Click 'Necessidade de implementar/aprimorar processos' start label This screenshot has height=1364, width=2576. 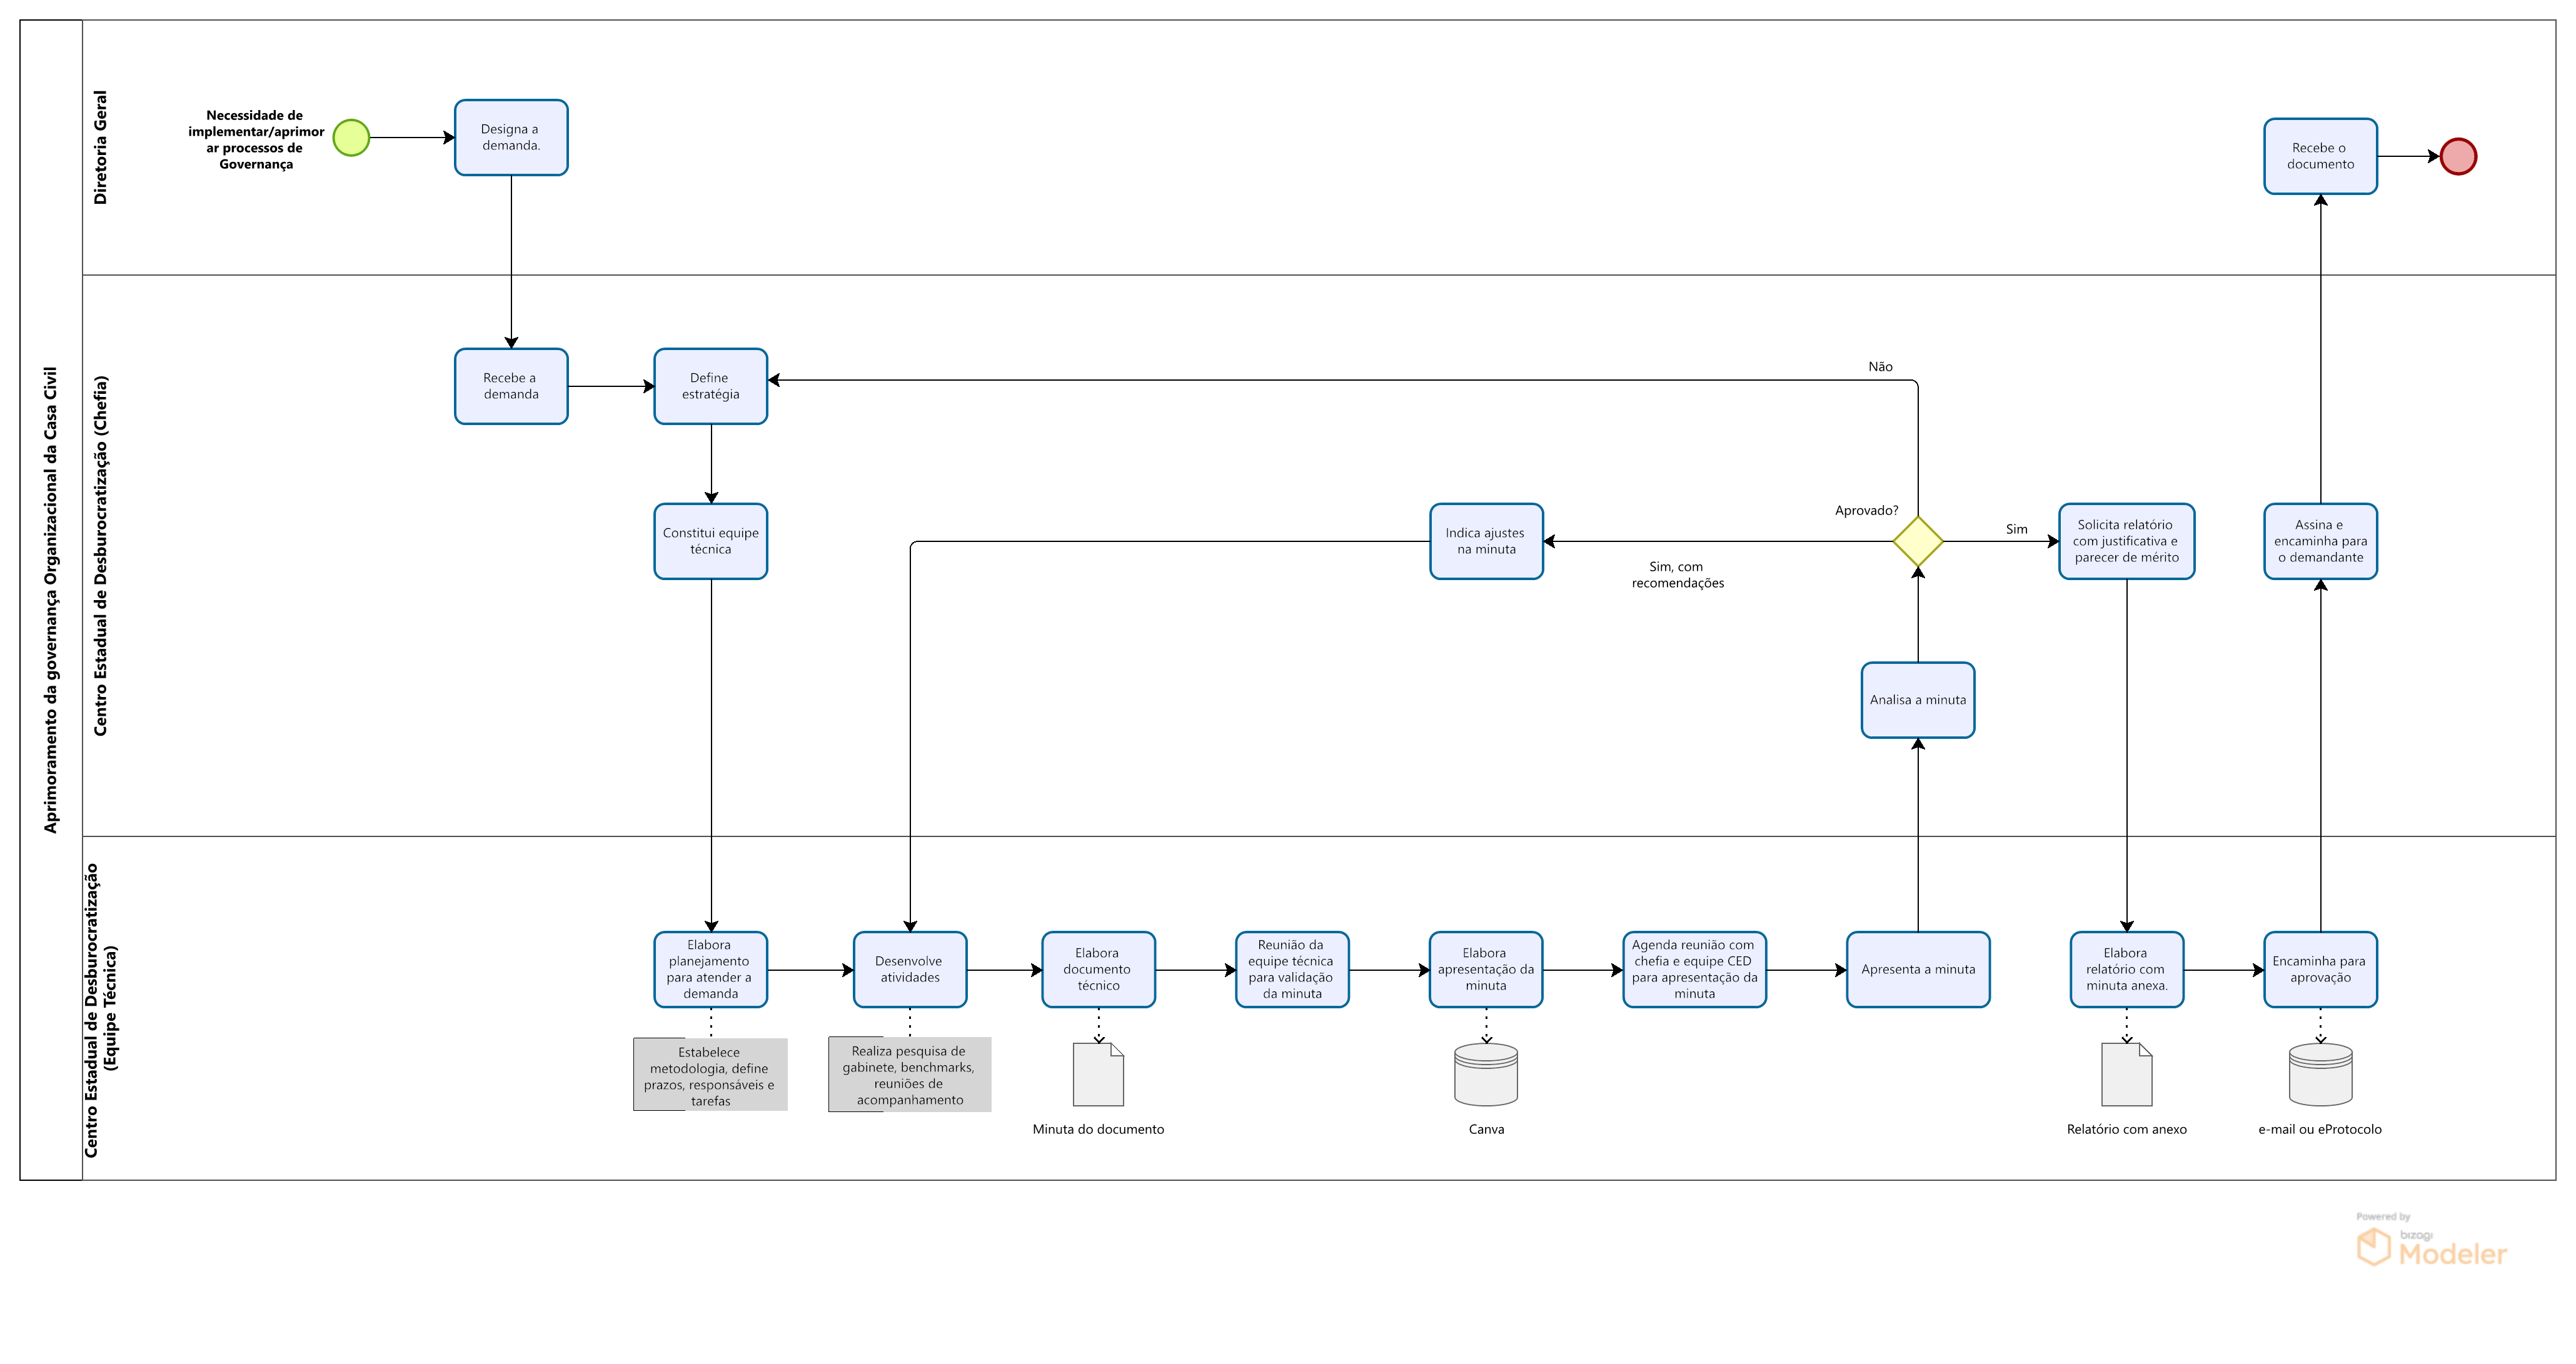click(255, 140)
